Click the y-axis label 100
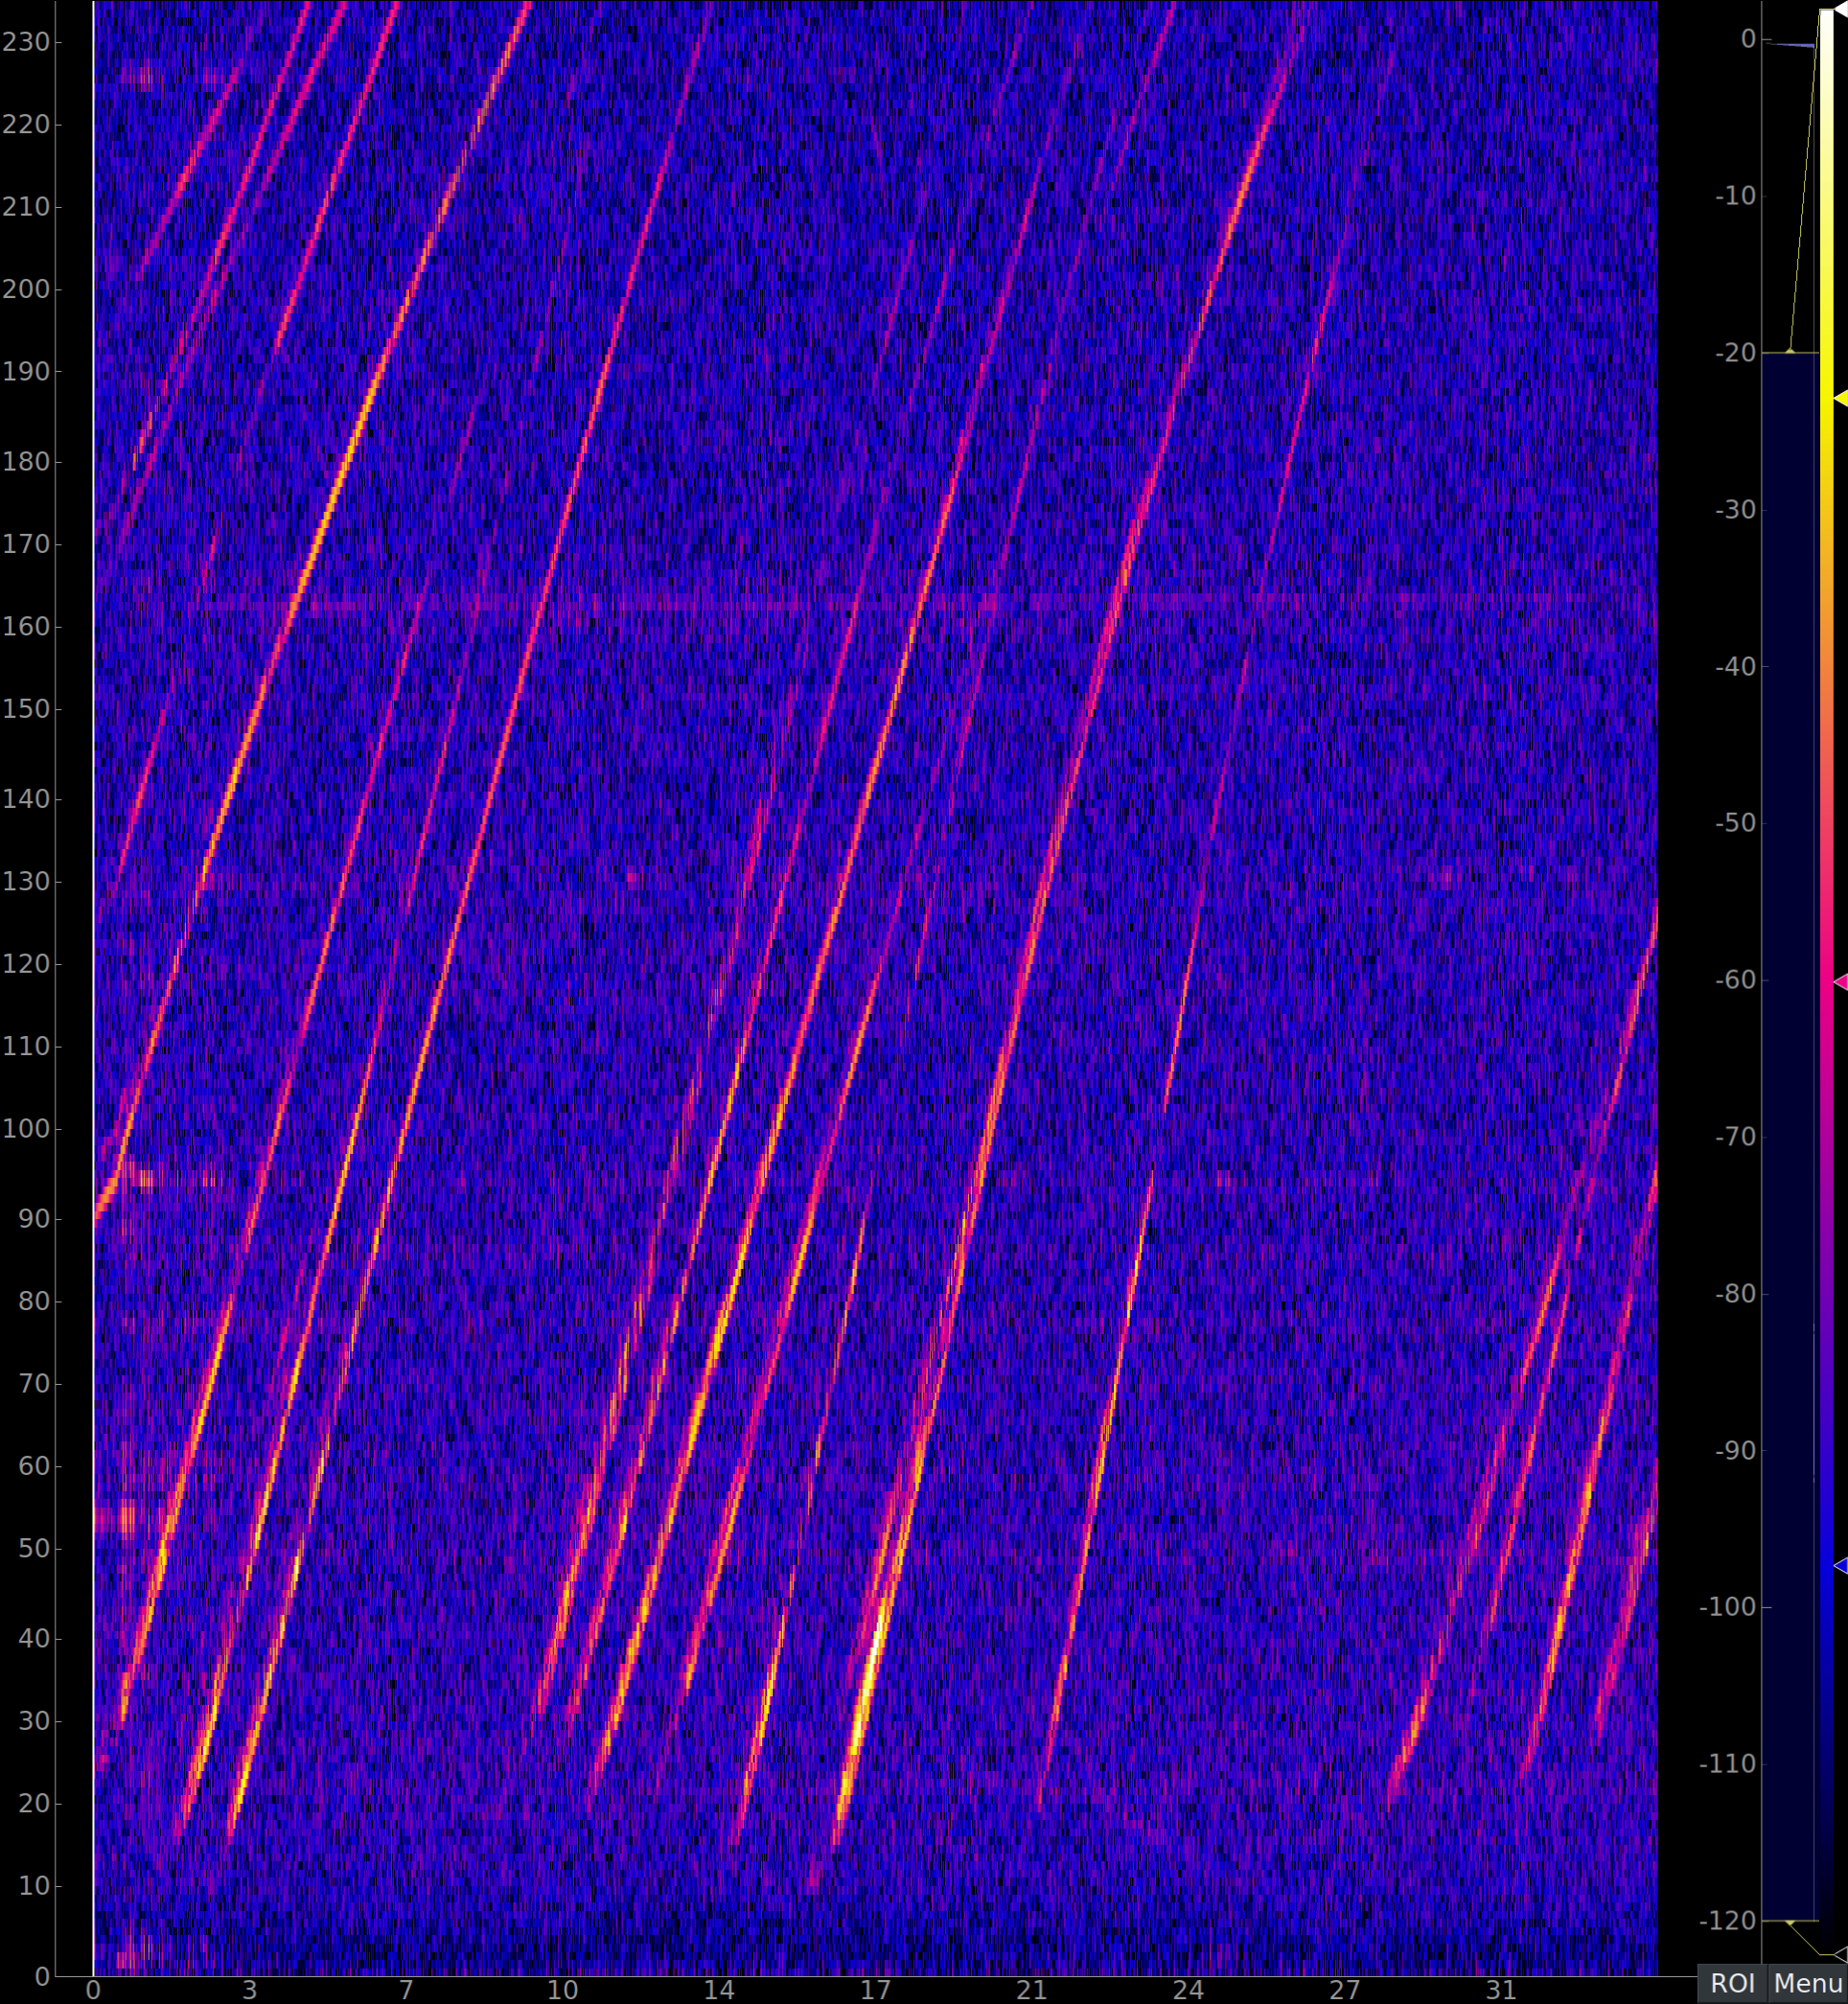1848x2004 pixels. pyautogui.click(x=26, y=1129)
